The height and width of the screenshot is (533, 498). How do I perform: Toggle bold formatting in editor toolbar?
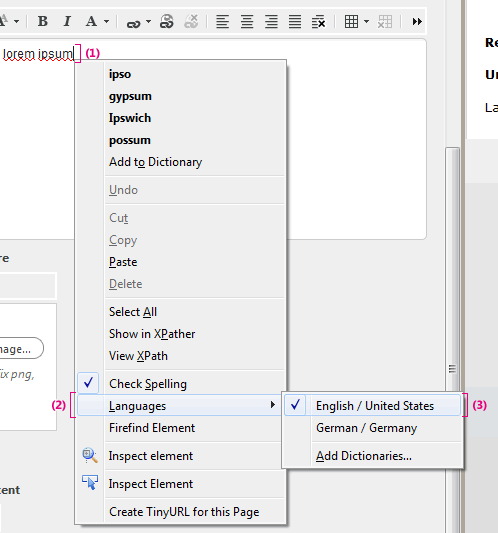click(x=43, y=21)
